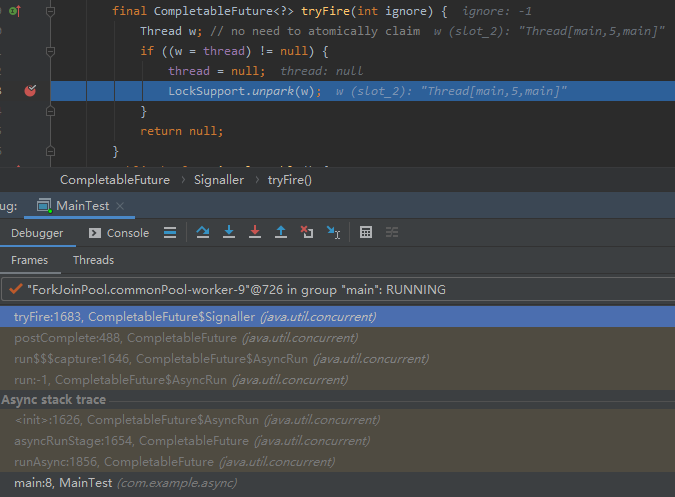Click the 'return null;' code line
Image resolution: width=675 pixels, height=497 pixels.
pos(181,131)
